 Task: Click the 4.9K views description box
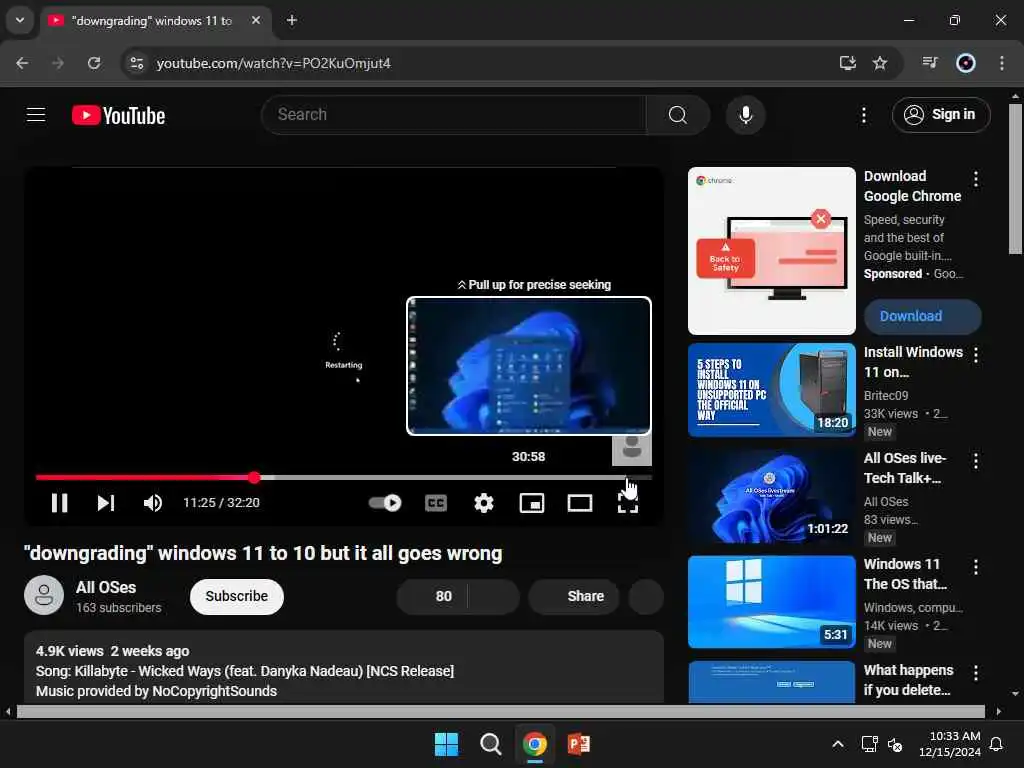click(344, 667)
